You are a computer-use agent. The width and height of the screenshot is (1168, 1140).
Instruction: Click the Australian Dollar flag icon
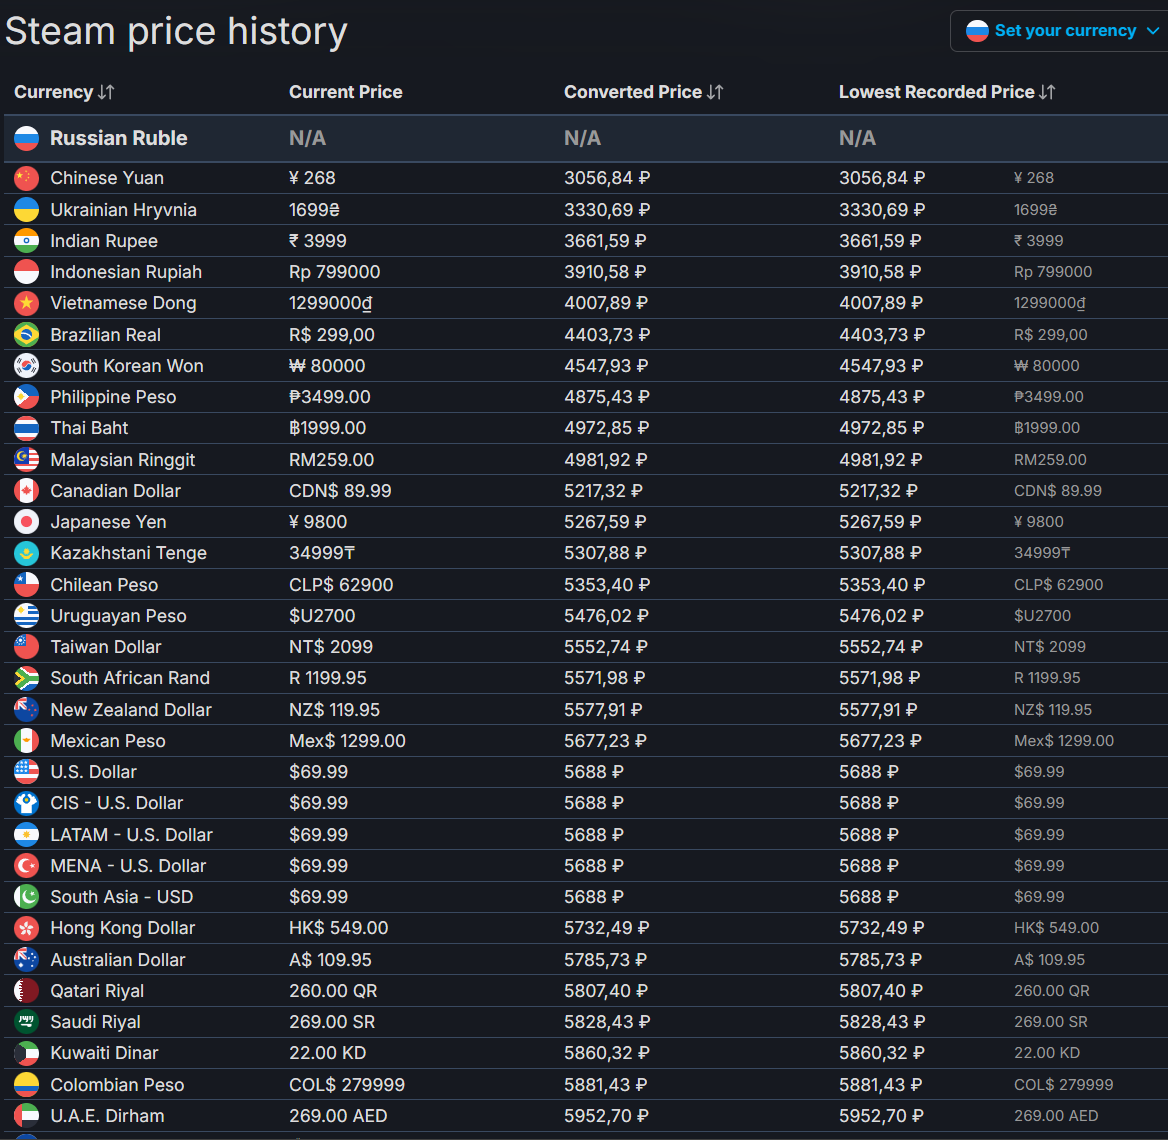[27, 959]
